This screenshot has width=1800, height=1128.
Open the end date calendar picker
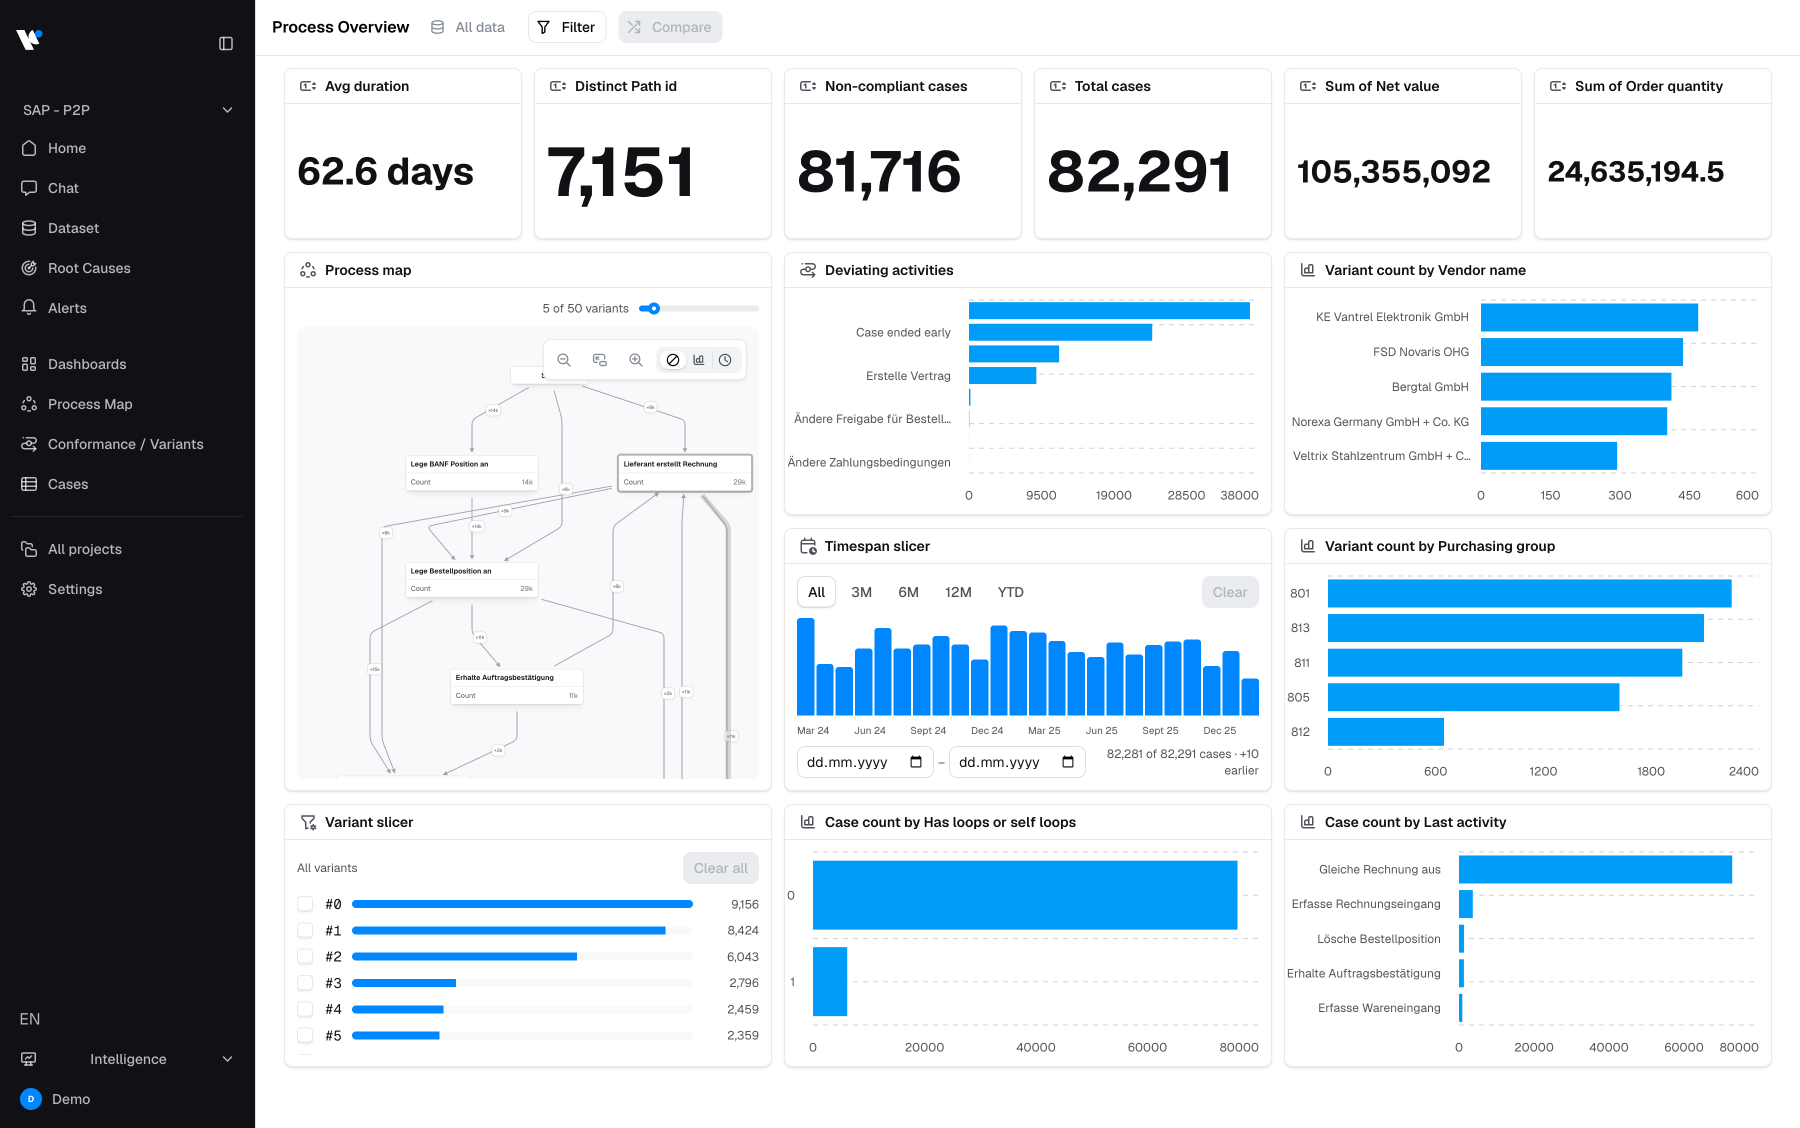click(x=1068, y=762)
